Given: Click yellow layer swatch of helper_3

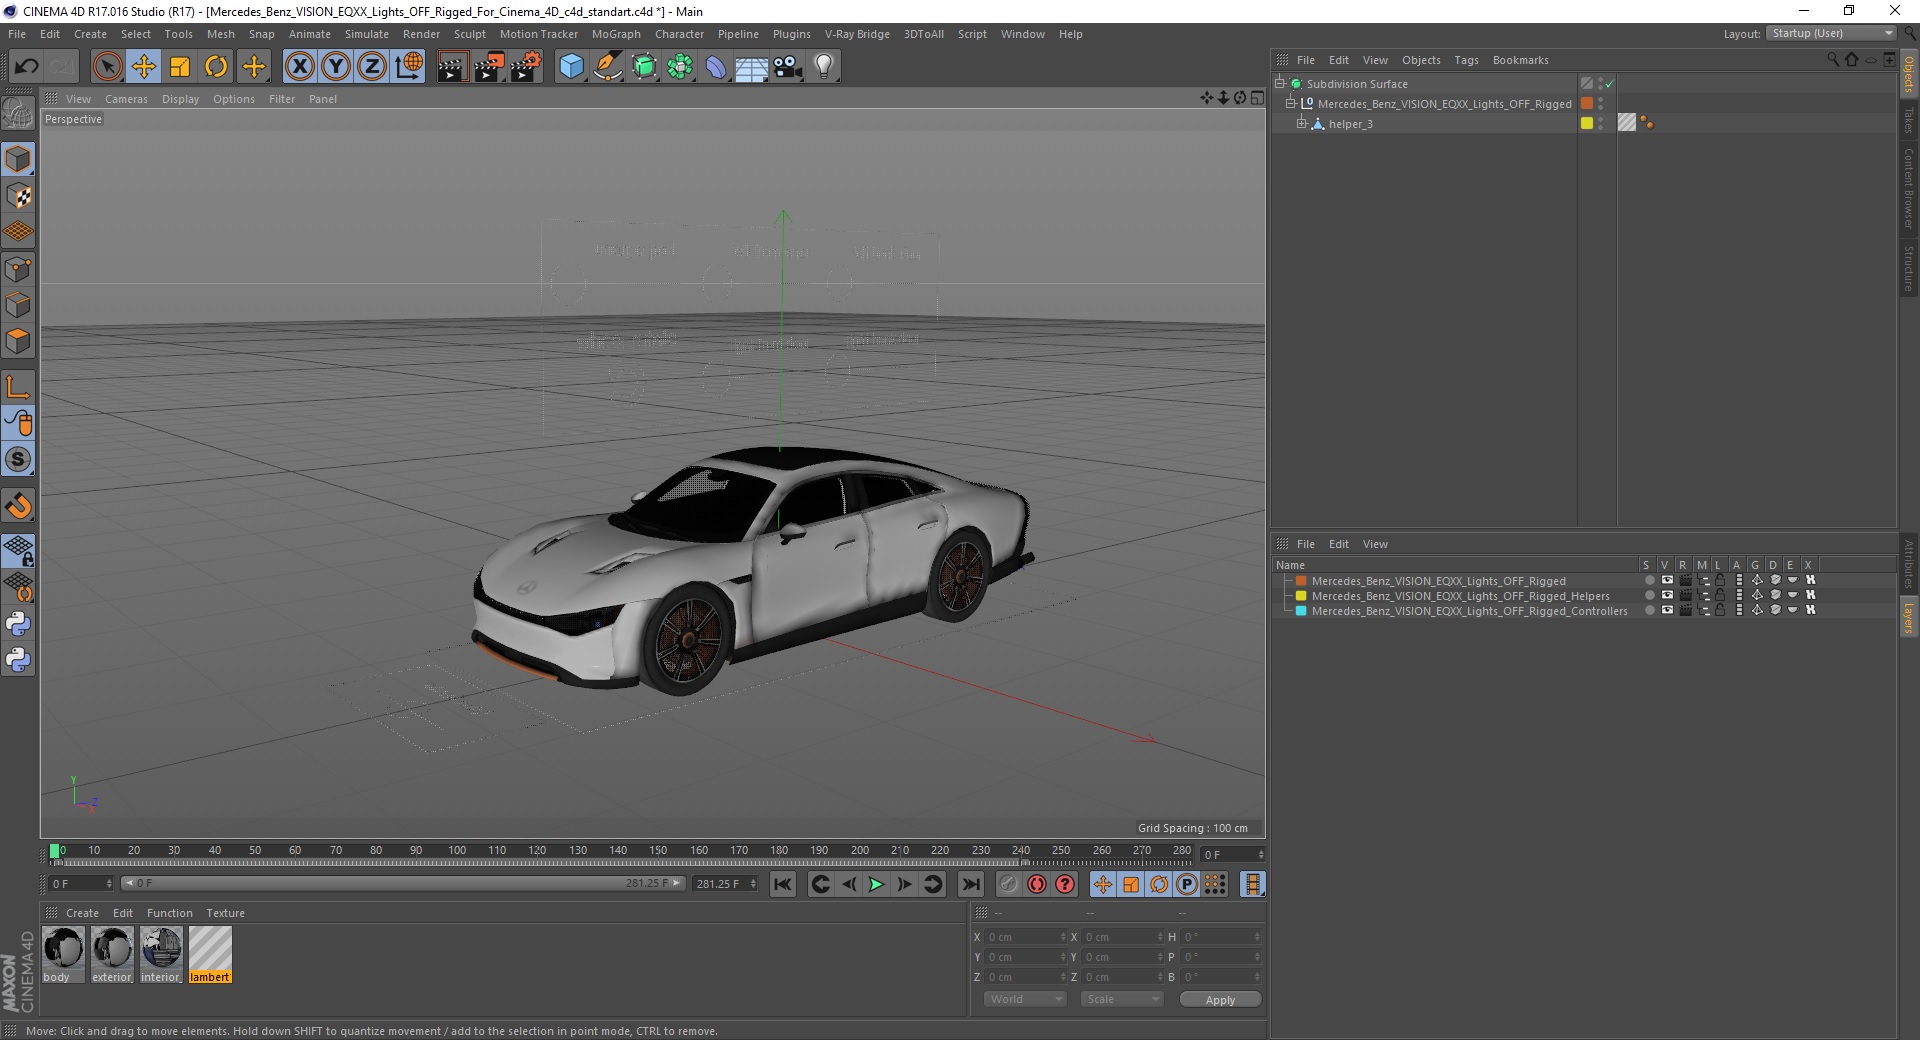Looking at the screenshot, I should (1587, 124).
